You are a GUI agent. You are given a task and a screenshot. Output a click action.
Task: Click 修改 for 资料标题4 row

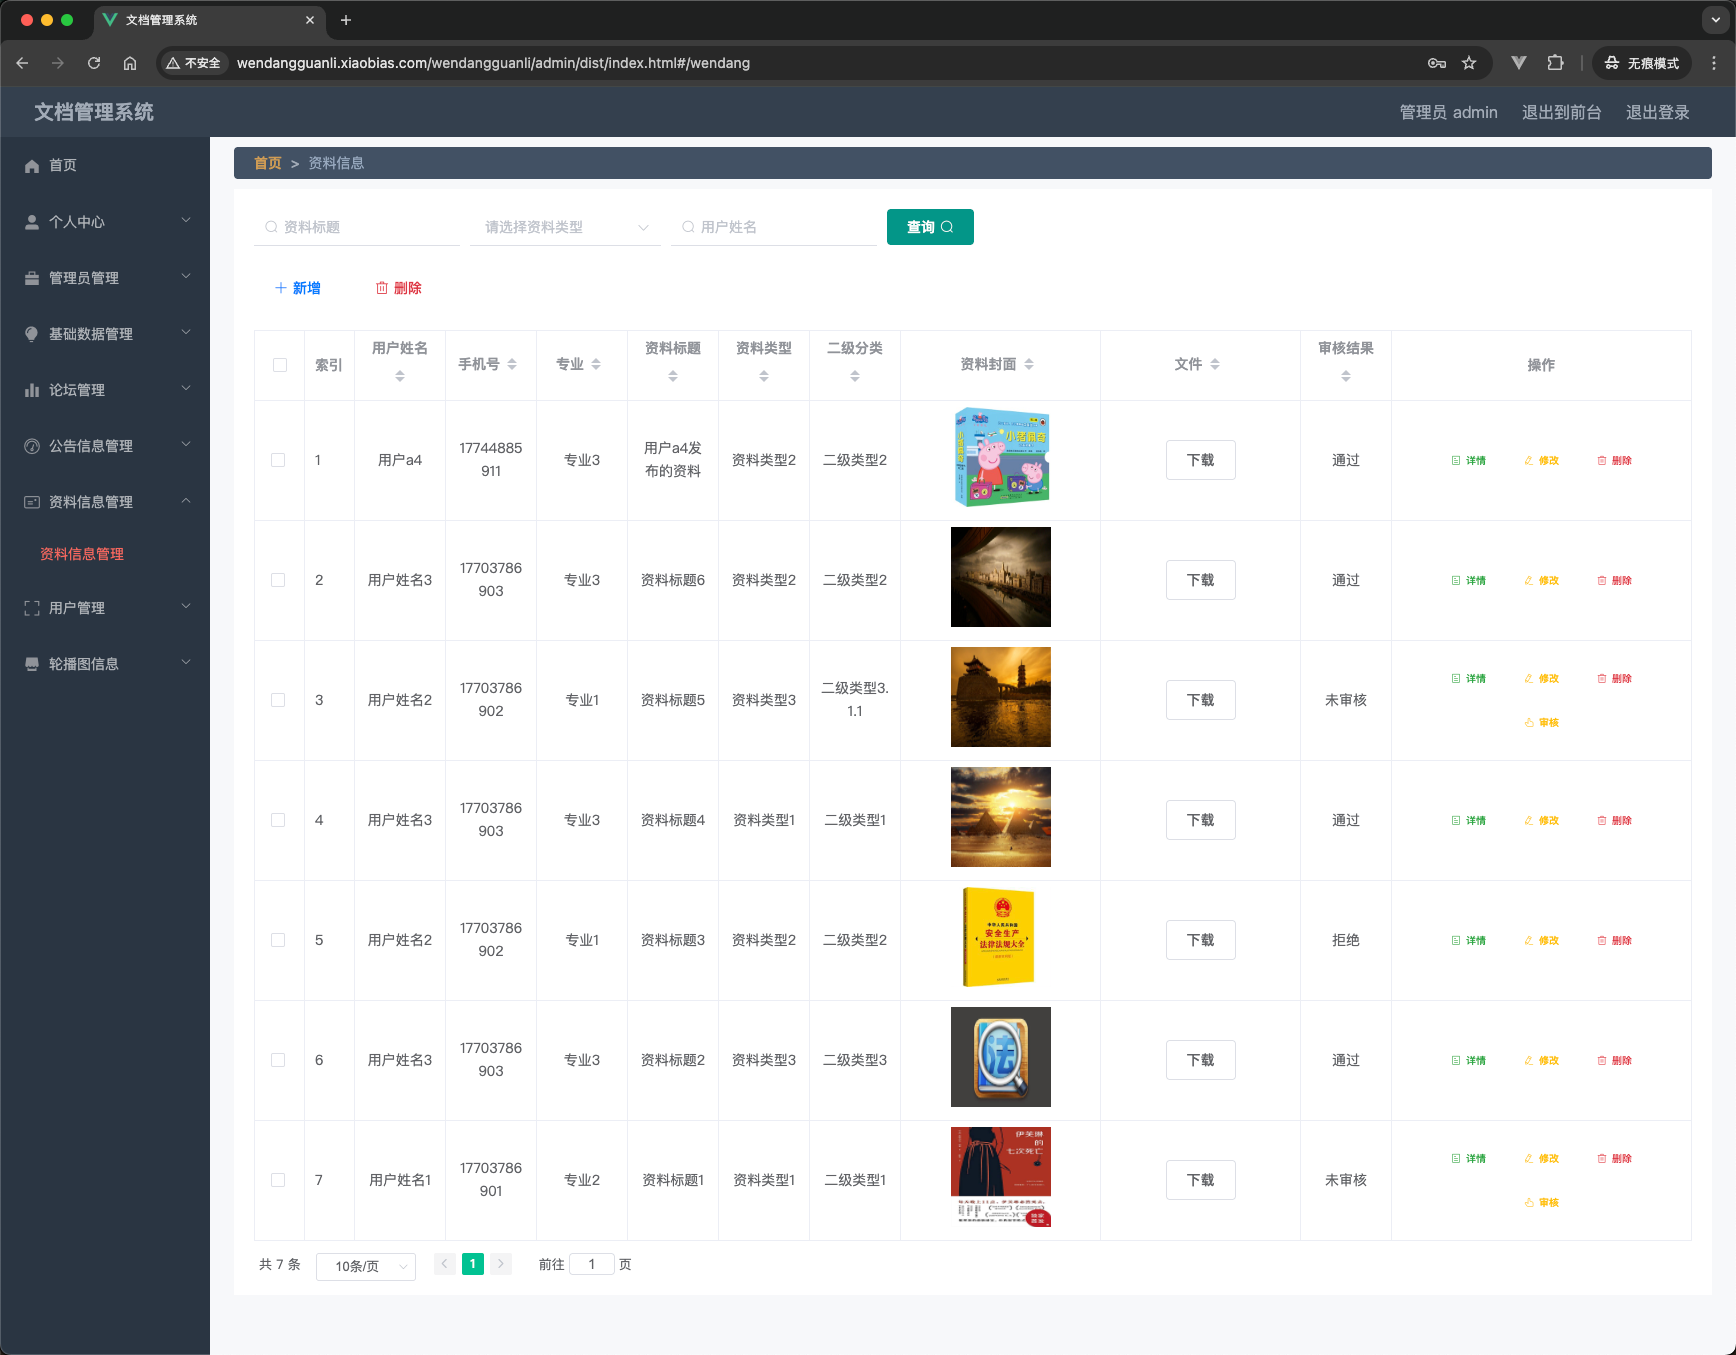(x=1541, y=820)
